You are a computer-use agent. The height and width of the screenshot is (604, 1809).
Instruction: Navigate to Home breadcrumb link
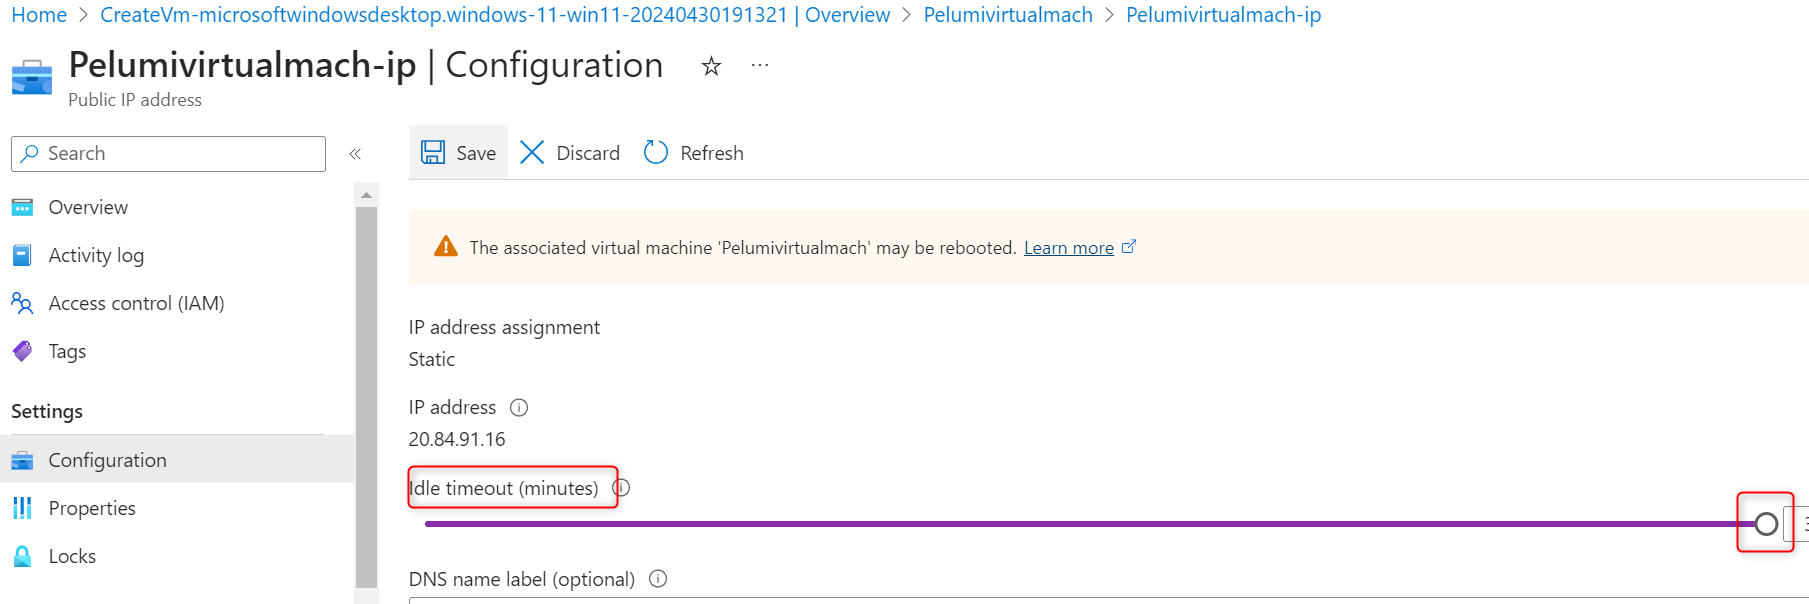click(39, 15)
